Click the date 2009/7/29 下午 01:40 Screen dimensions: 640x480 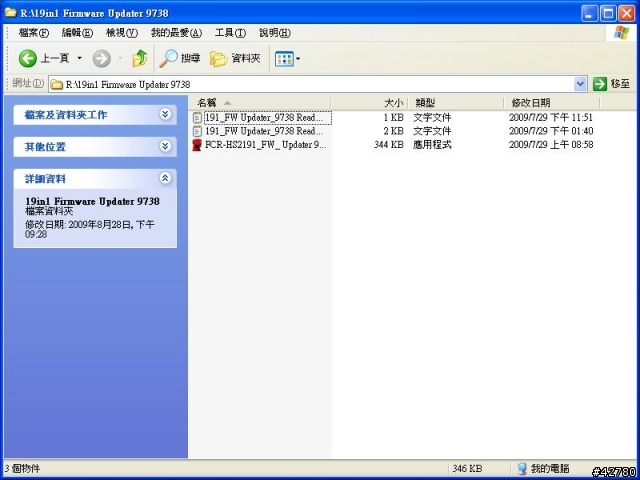coord(551,131)
